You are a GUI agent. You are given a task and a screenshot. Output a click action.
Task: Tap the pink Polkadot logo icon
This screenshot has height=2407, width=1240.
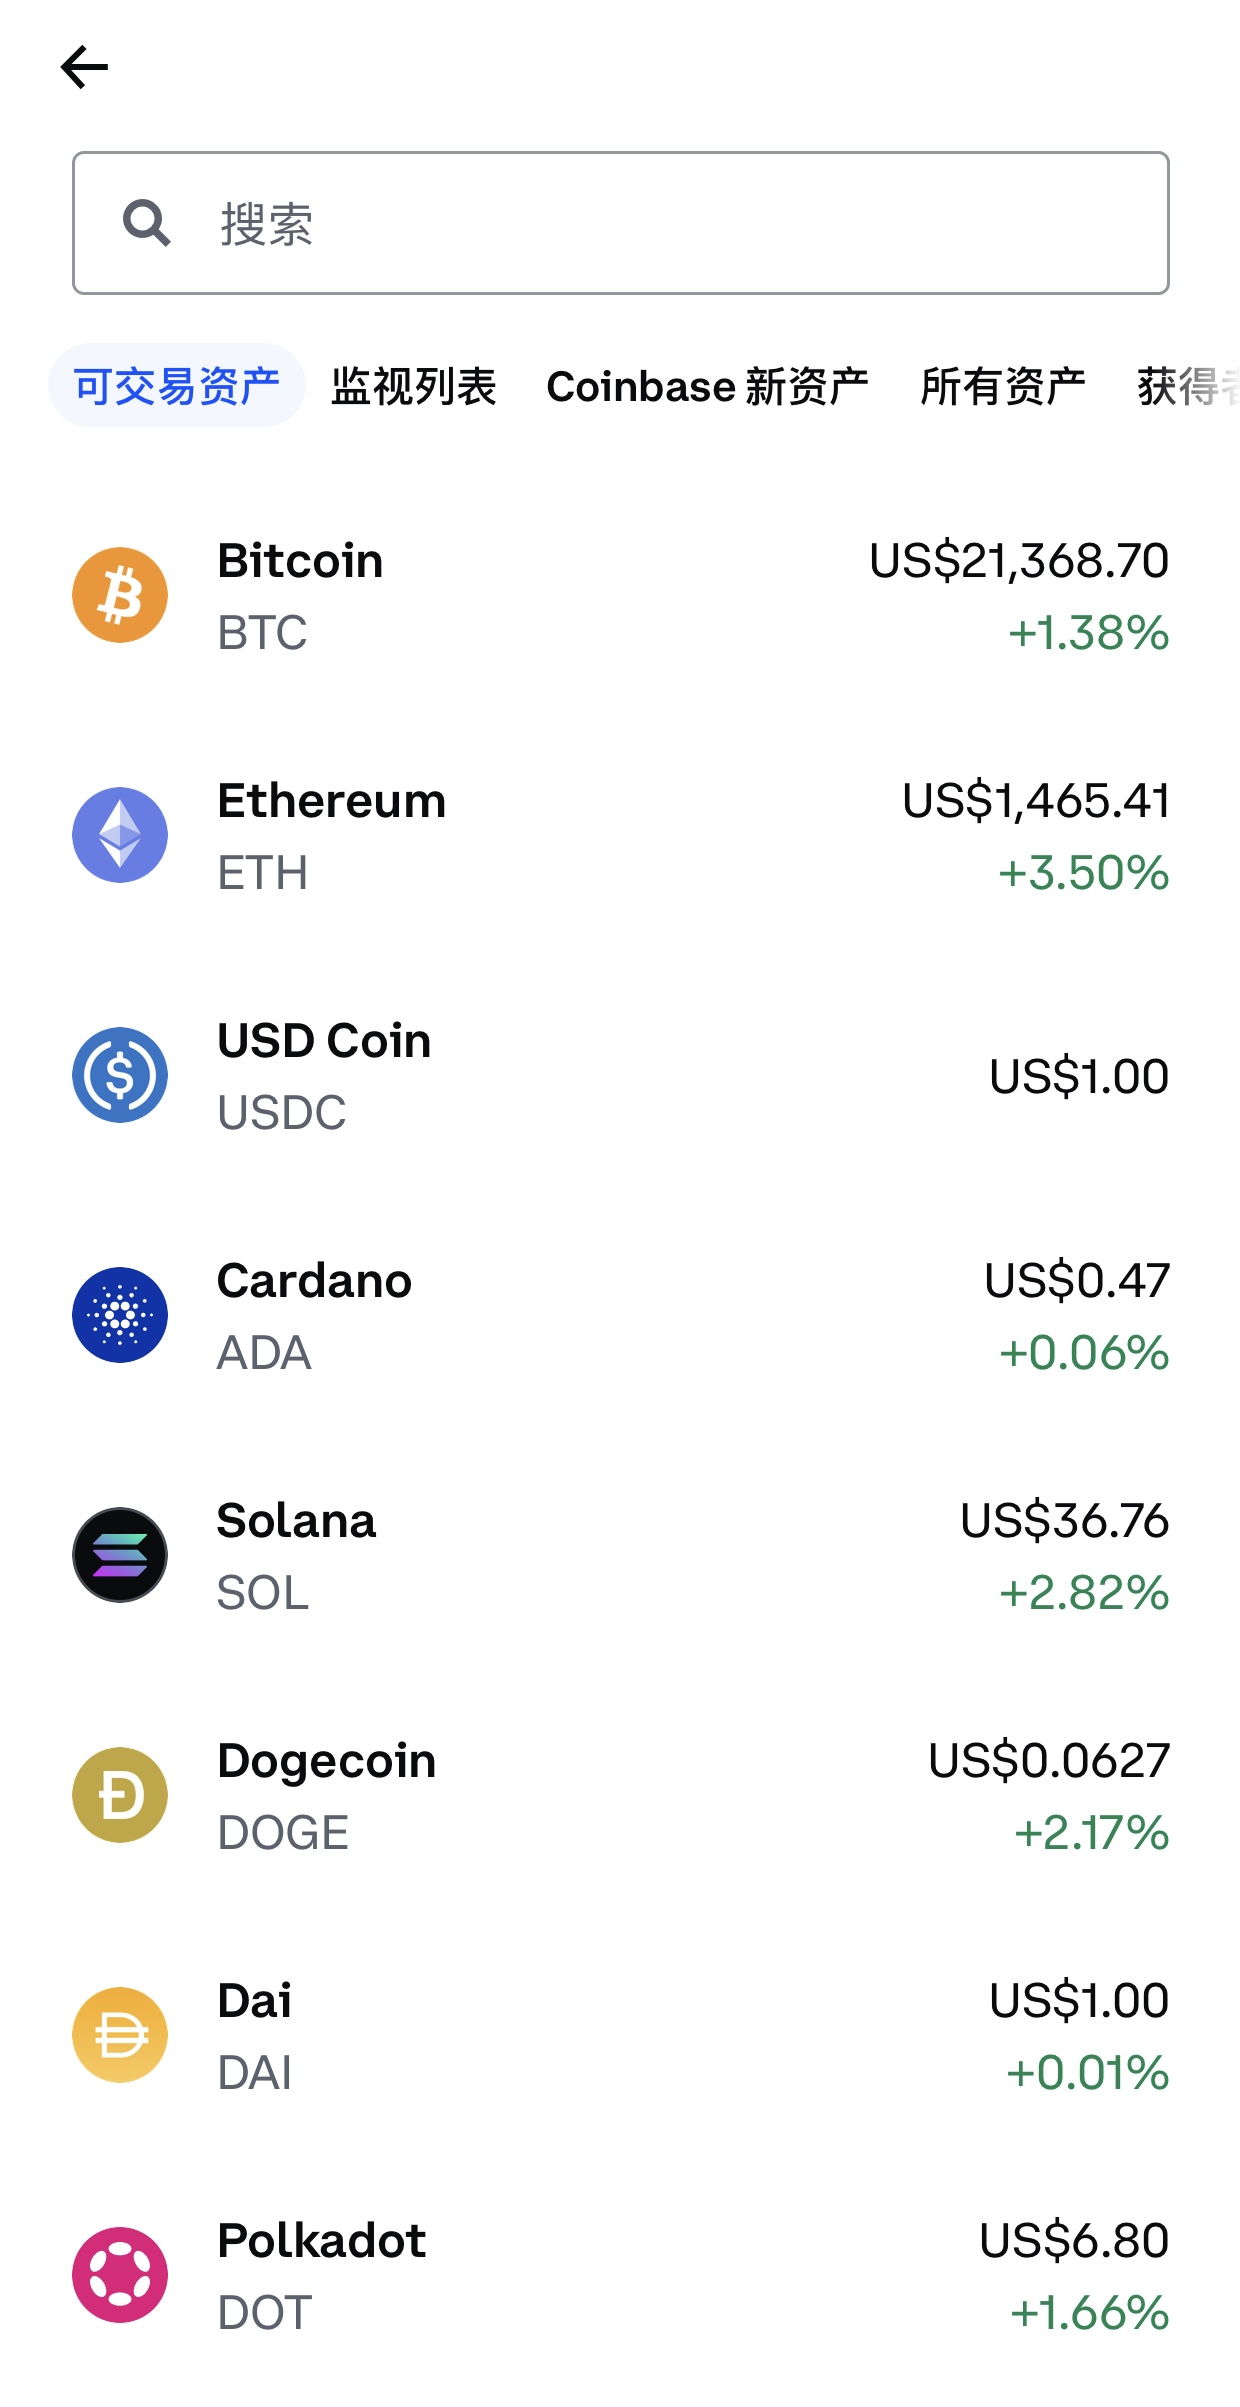120,2275
